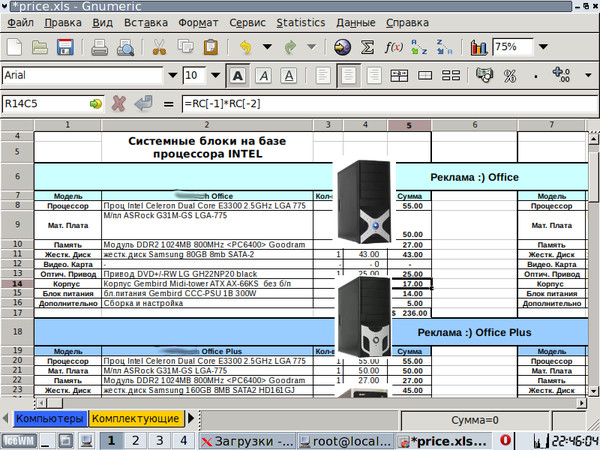This screenshot has height=450, width=600.
Task: Cut selection with scissors icon
Action: tap(159, 47)
